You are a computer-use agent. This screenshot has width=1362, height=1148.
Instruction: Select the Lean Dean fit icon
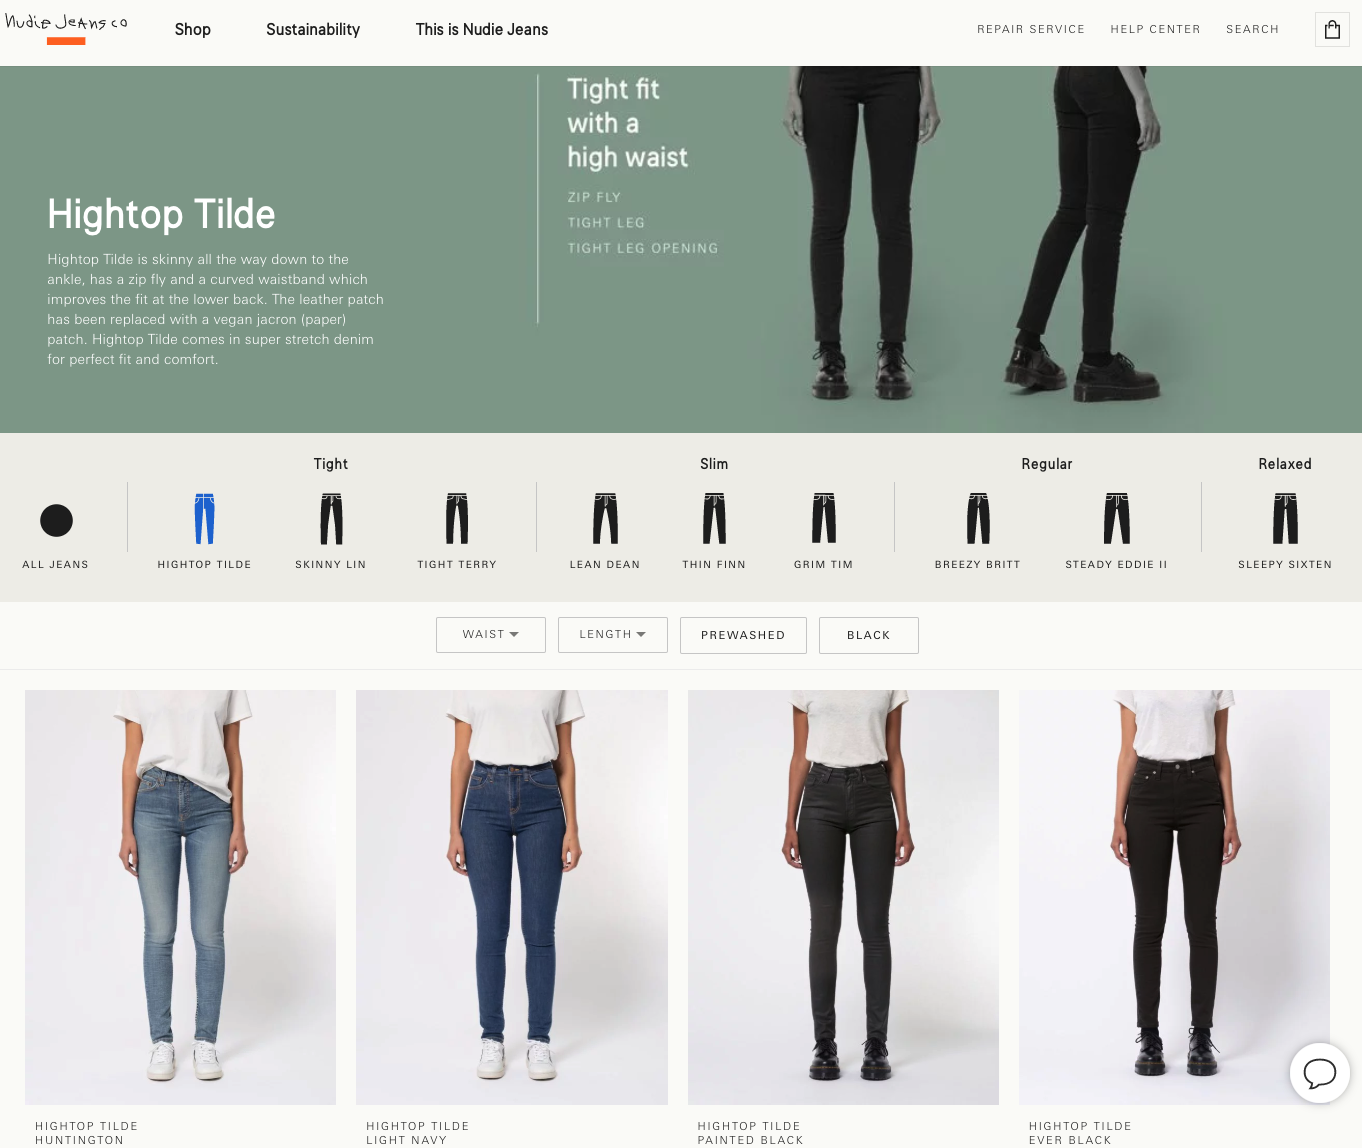pos(604,518)
